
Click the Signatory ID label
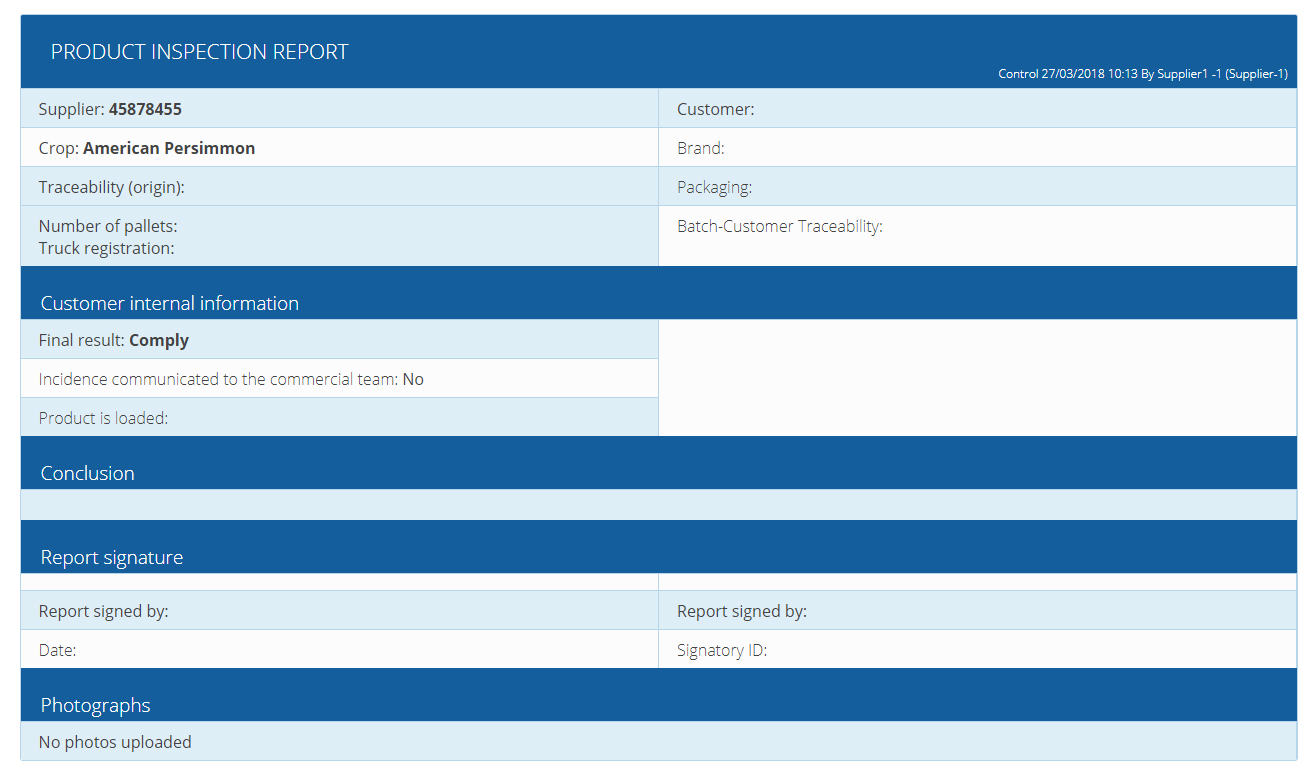[722, 650]
